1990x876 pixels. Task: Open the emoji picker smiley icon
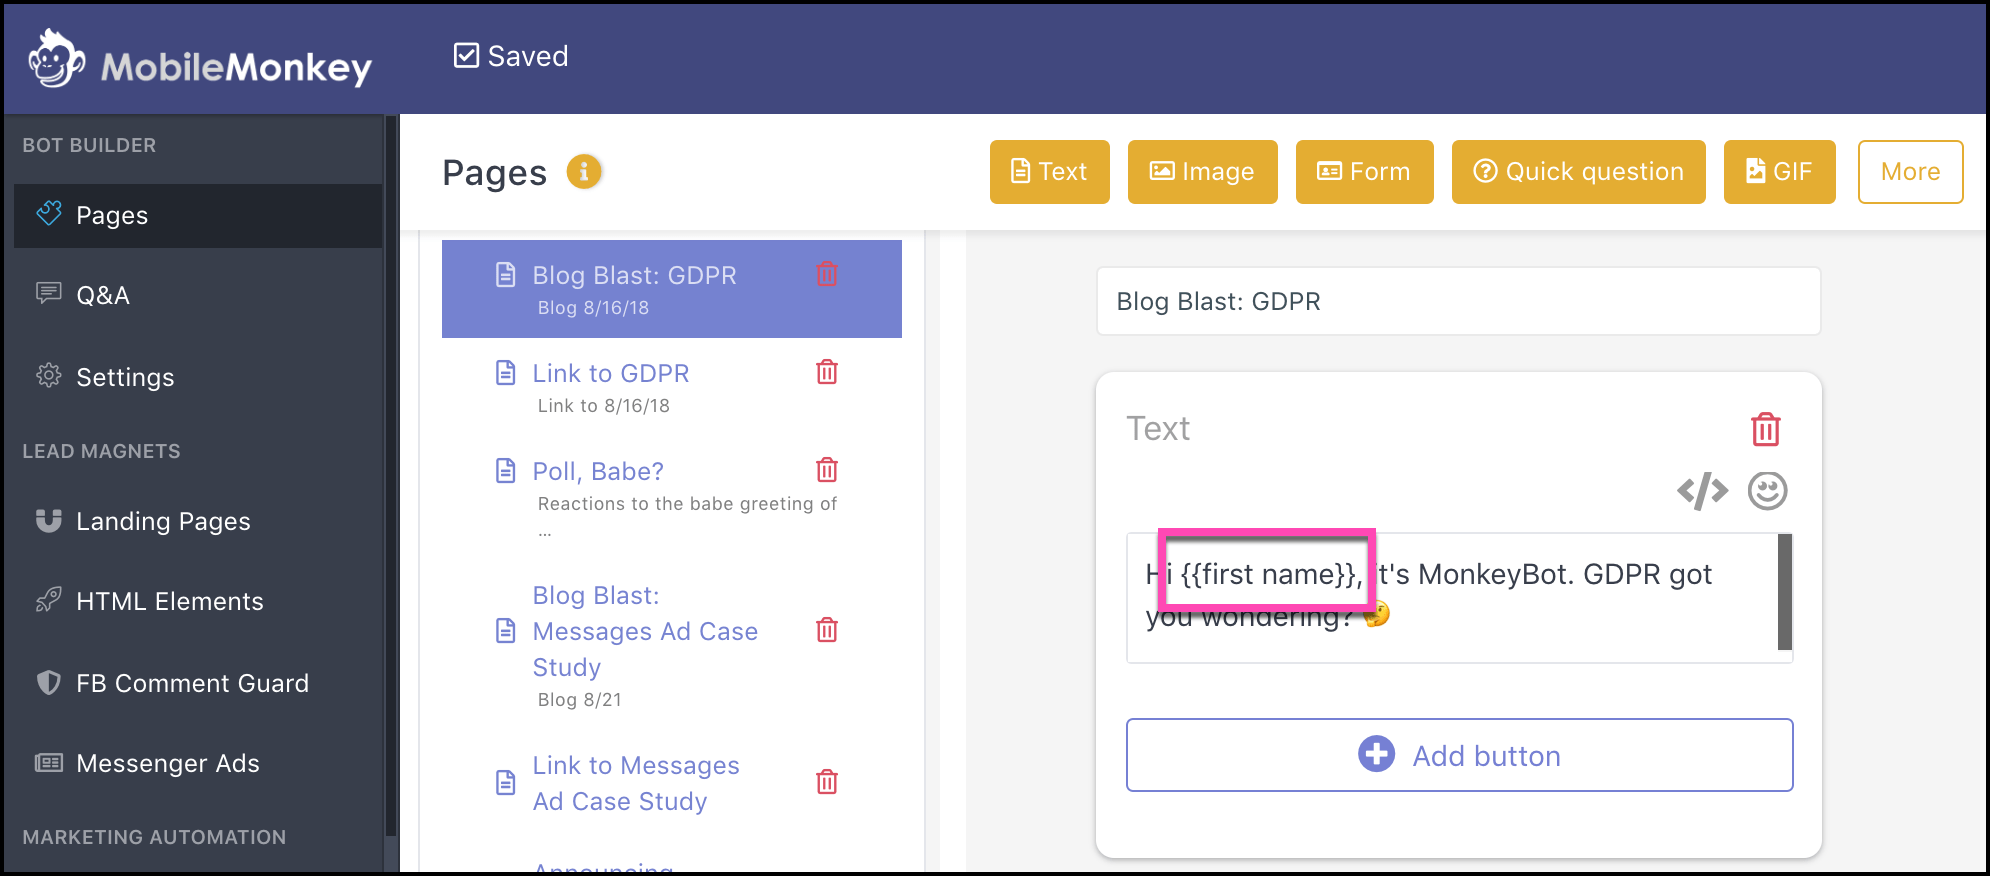(x=1767, y=491)
